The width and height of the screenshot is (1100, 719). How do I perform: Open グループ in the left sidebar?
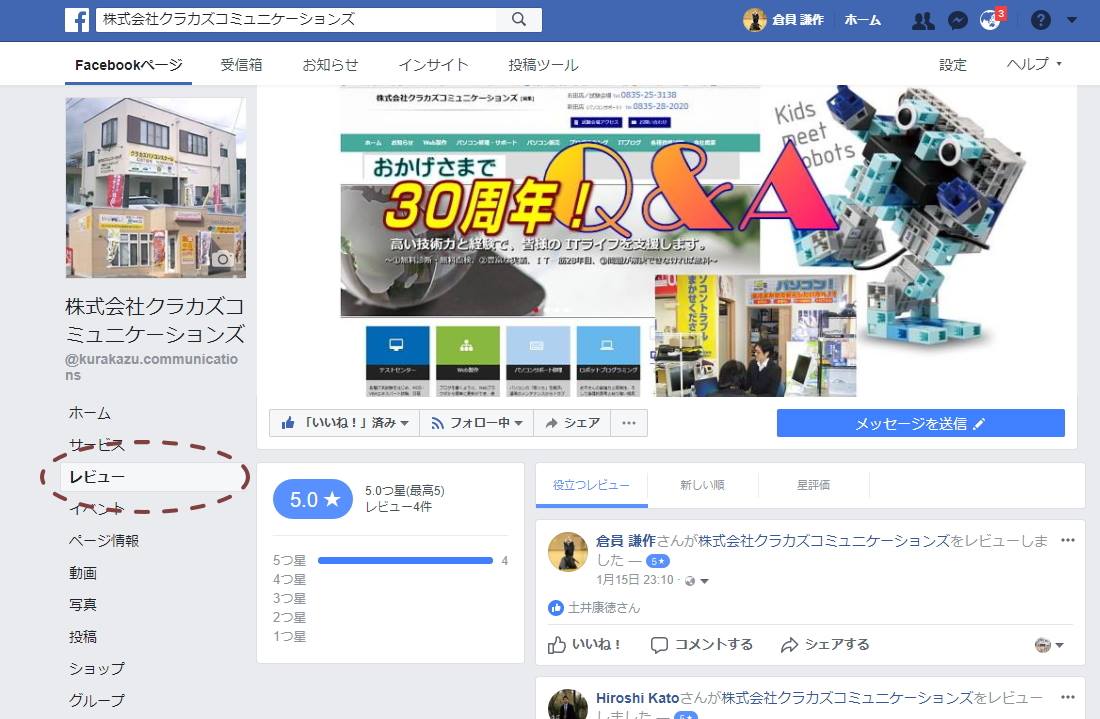pos(97,700)
